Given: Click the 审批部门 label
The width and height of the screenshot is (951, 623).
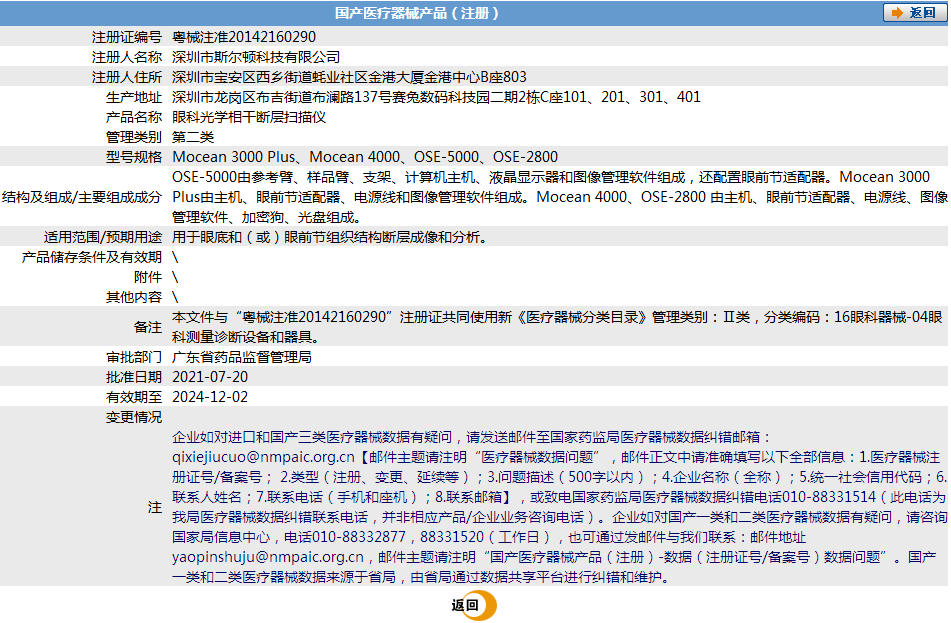Looking at the screenshot, I should pos(134,357).
